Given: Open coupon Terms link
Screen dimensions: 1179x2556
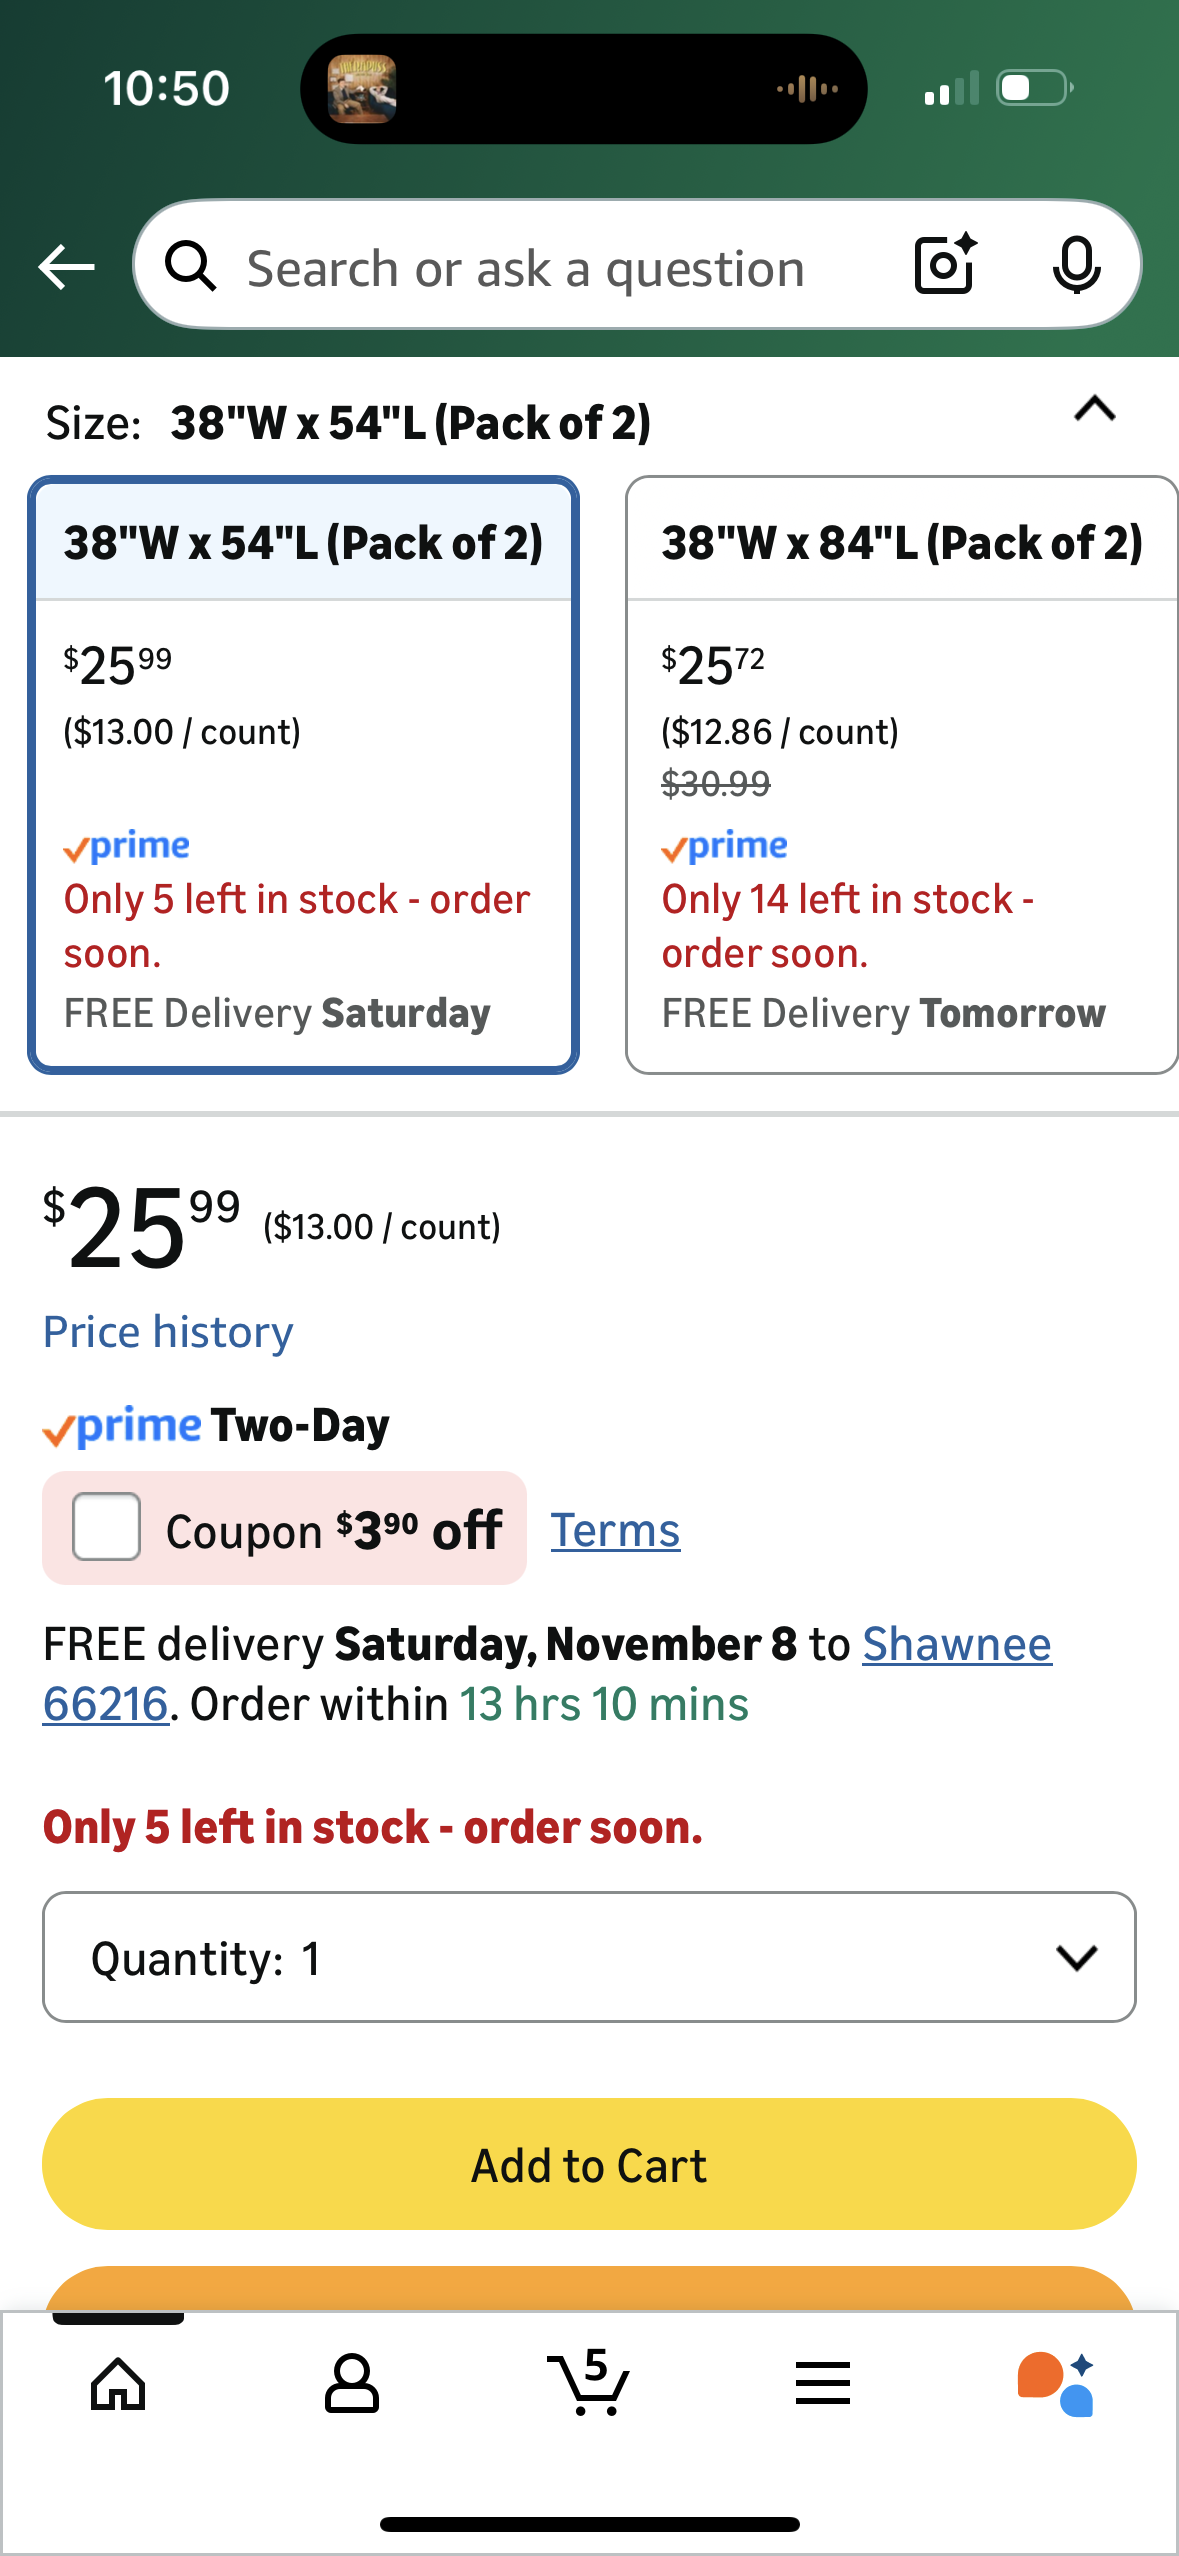Looking at the screenshot, I should (615, 1530).
